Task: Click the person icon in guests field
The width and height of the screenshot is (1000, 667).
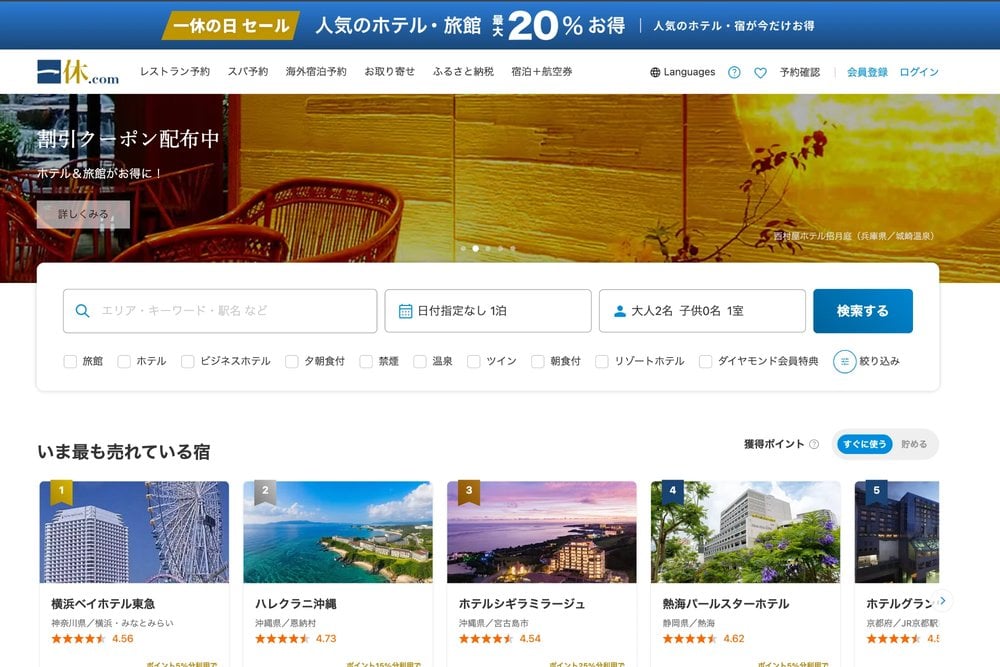Action: tap(619, 311)
